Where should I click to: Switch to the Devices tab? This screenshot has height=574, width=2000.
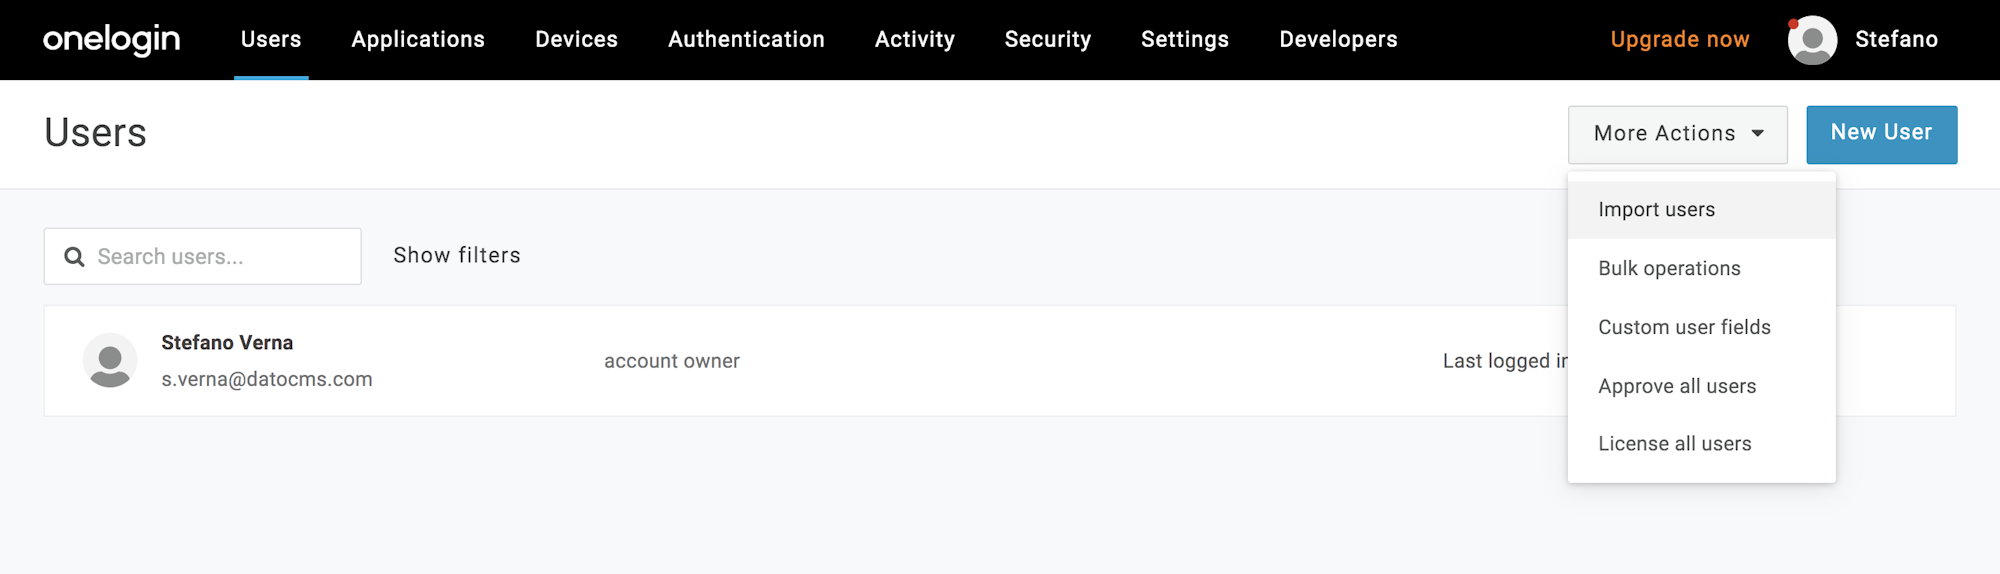[576, 40]
